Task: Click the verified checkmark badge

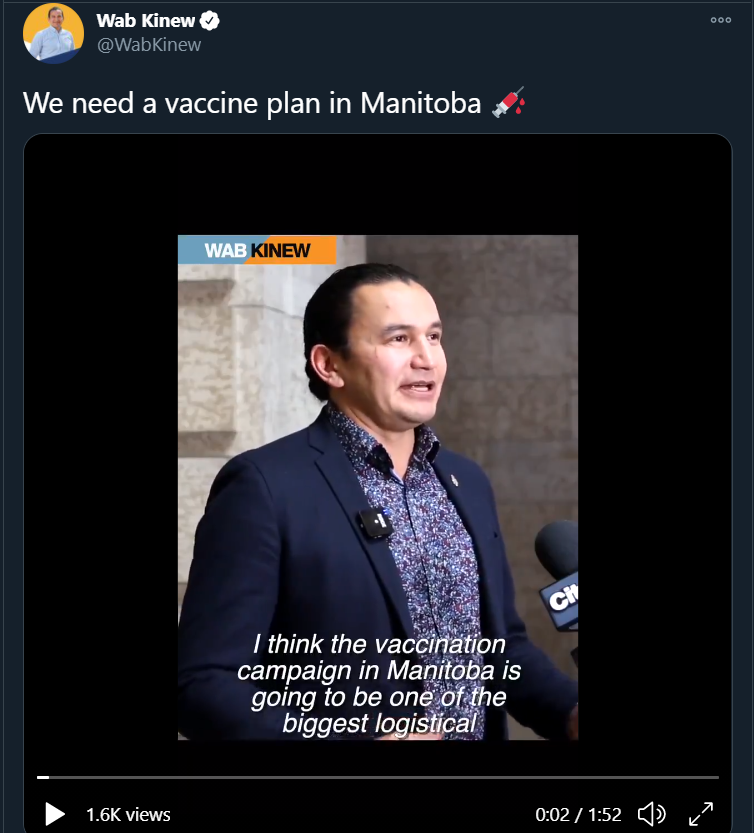Action: tap(212, 21)
